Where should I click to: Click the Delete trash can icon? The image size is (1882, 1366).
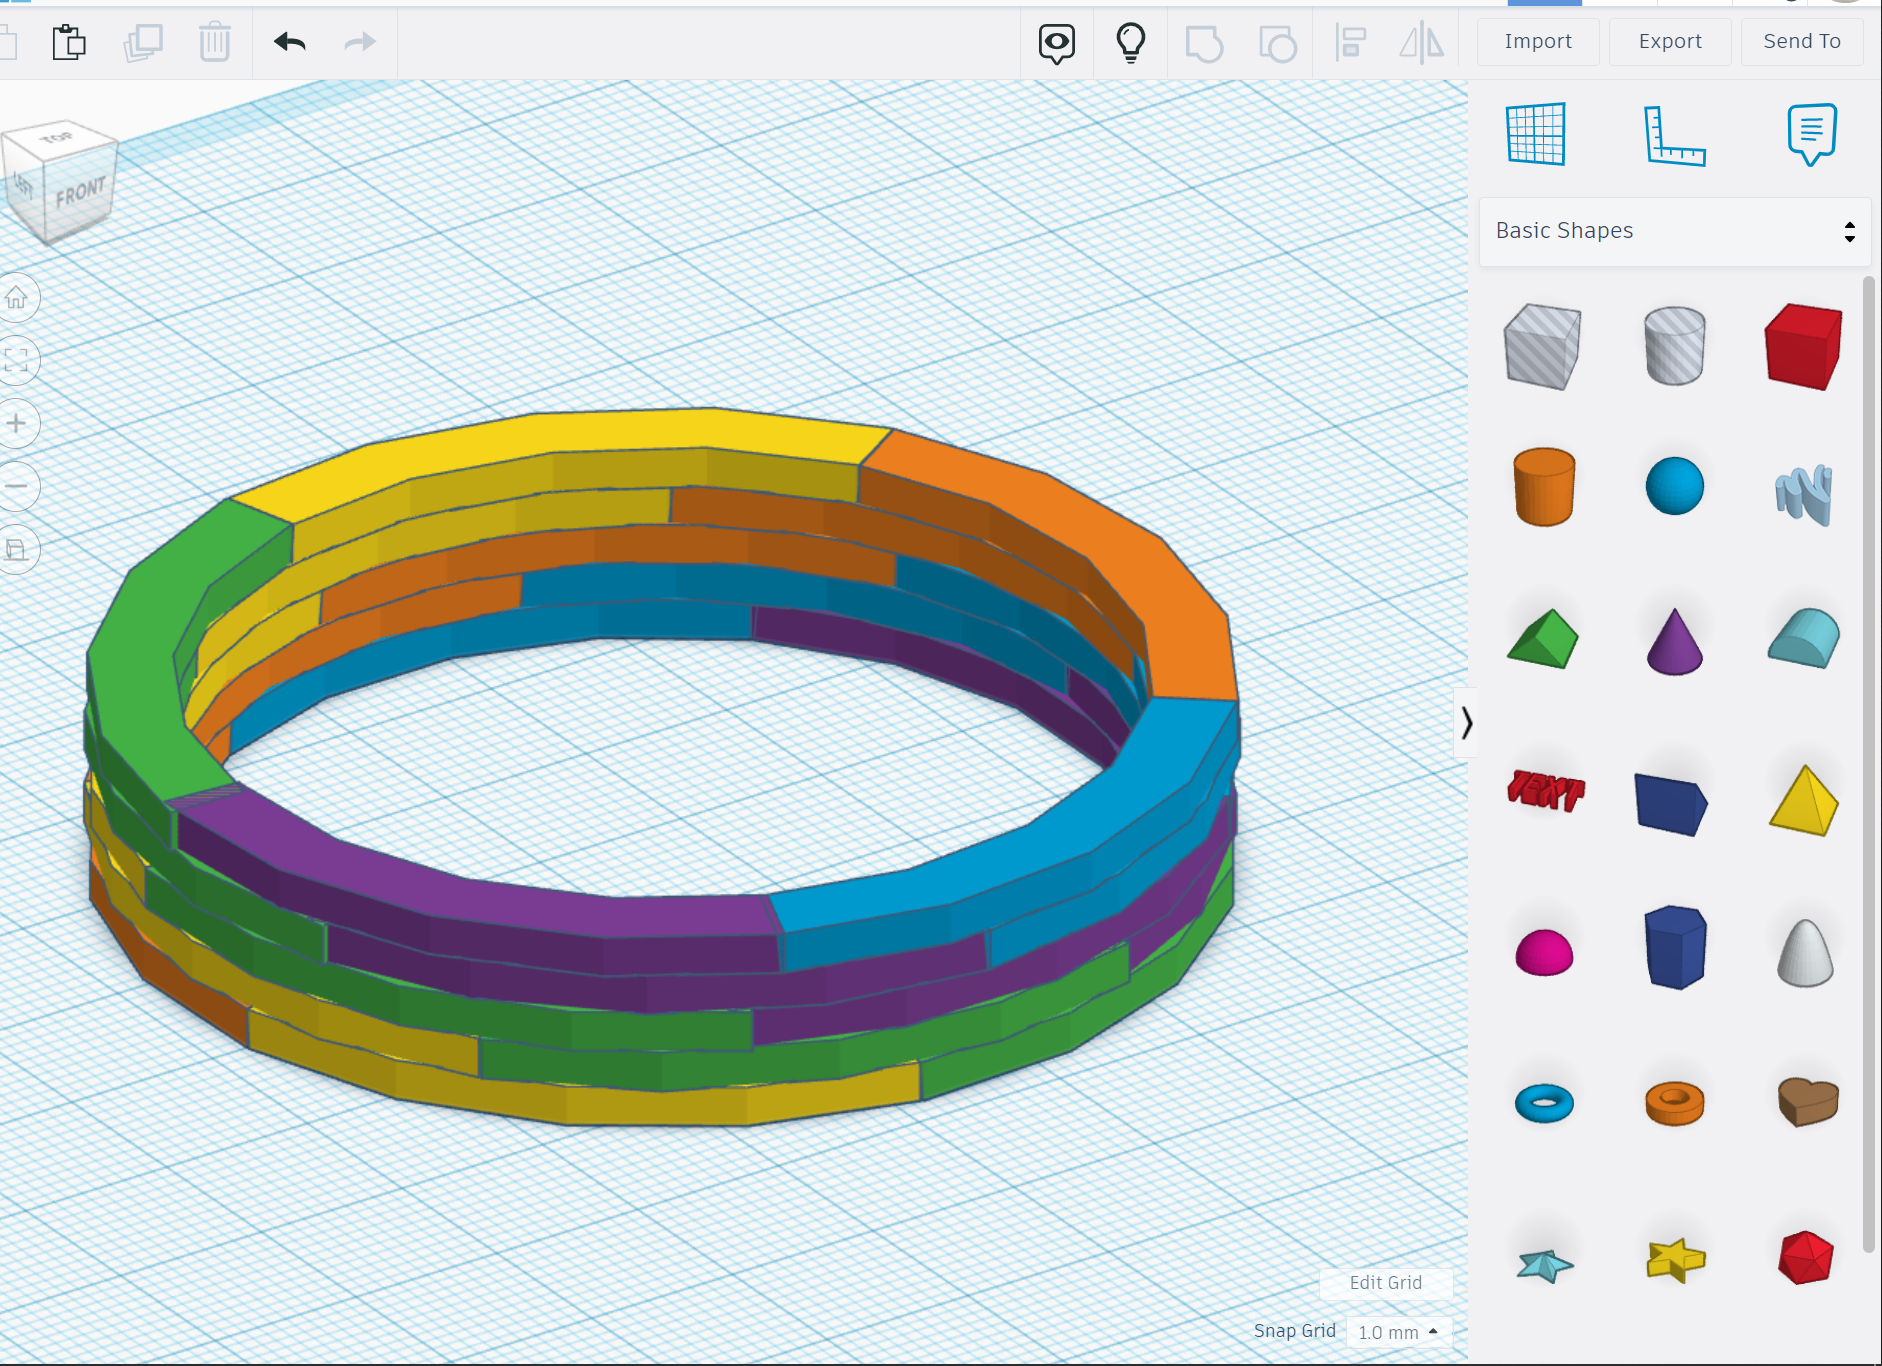click(x=215, y=42)
